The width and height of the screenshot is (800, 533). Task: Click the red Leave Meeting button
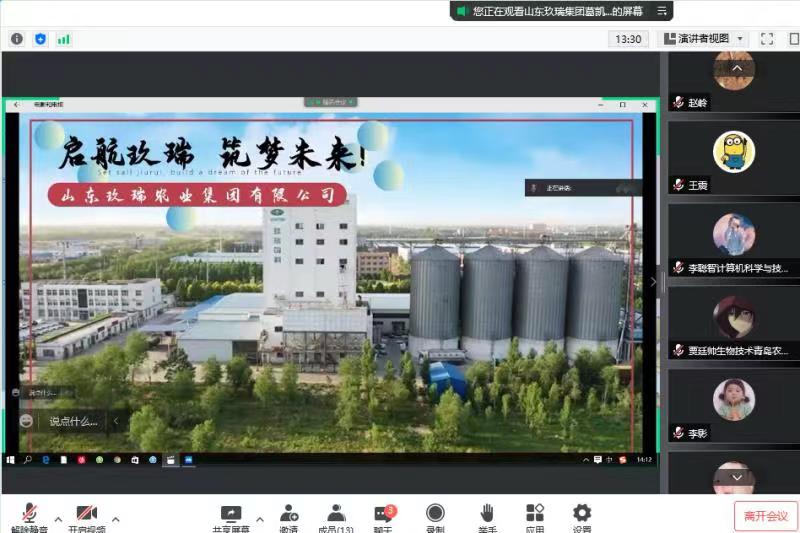(765, 516)
